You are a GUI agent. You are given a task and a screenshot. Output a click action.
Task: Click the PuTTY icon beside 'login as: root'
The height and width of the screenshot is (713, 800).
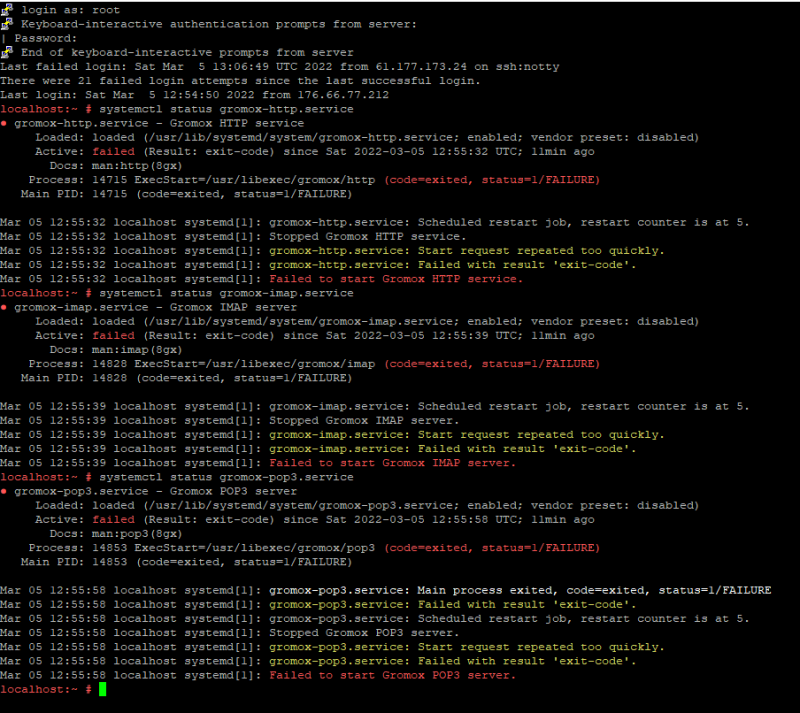pyautogui.click(x=6, y=8)
